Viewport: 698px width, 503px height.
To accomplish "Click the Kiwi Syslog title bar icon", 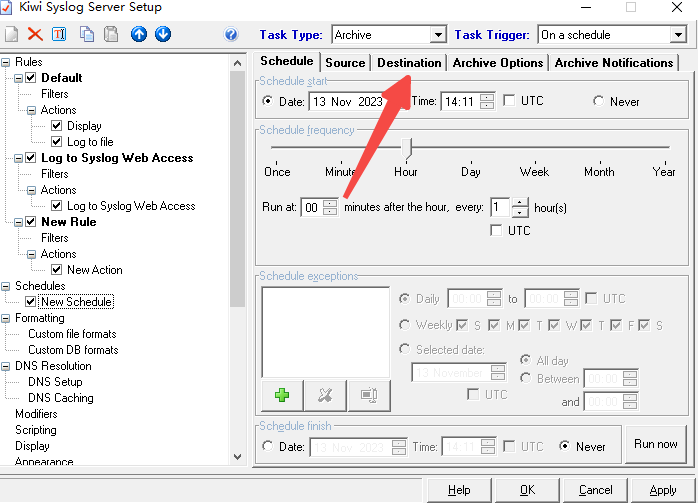I will [x=6, y=8].
